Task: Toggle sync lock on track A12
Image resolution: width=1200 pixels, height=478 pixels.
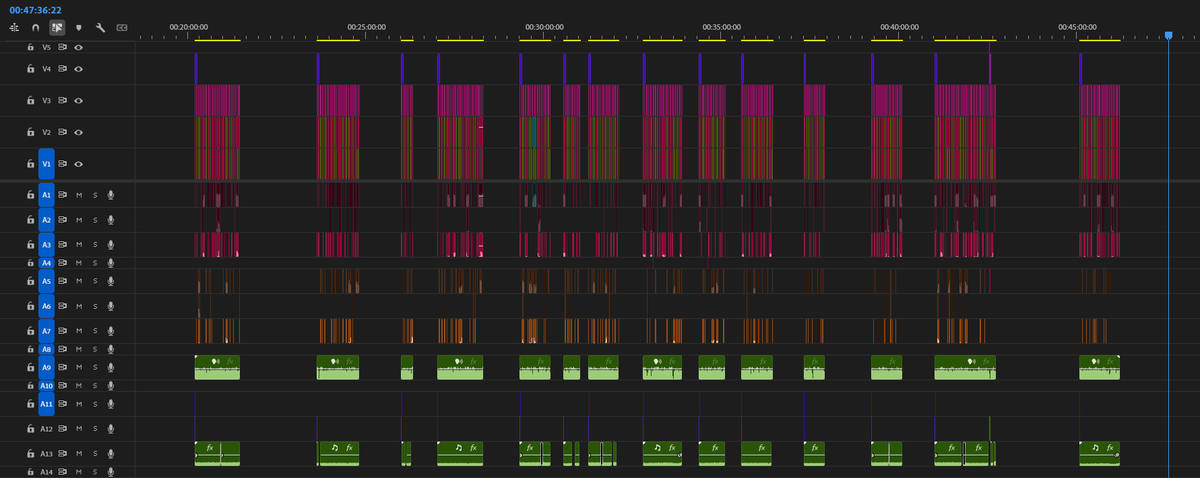Action: tap(62, 428)
